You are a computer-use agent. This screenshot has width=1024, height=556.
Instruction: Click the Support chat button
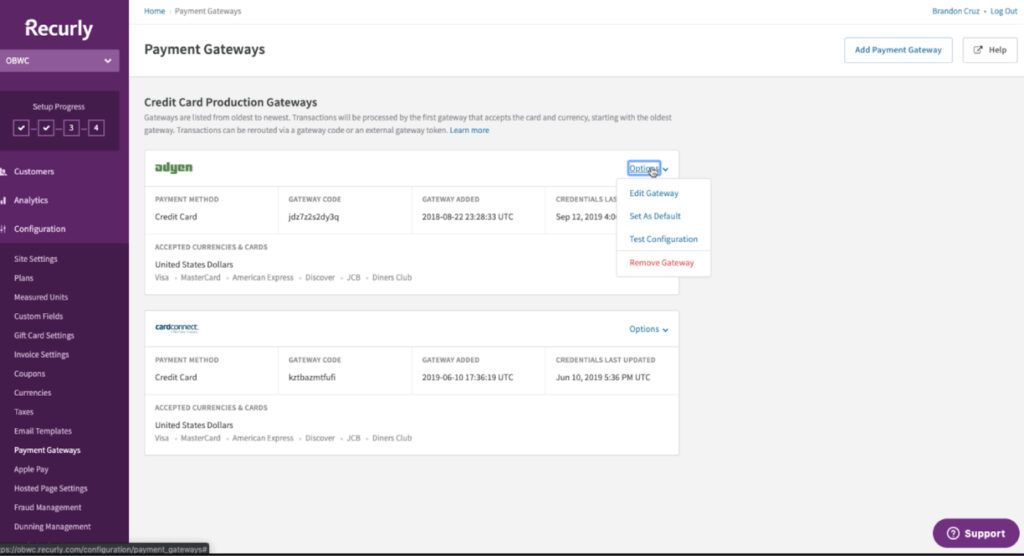[x=976, y=533]
